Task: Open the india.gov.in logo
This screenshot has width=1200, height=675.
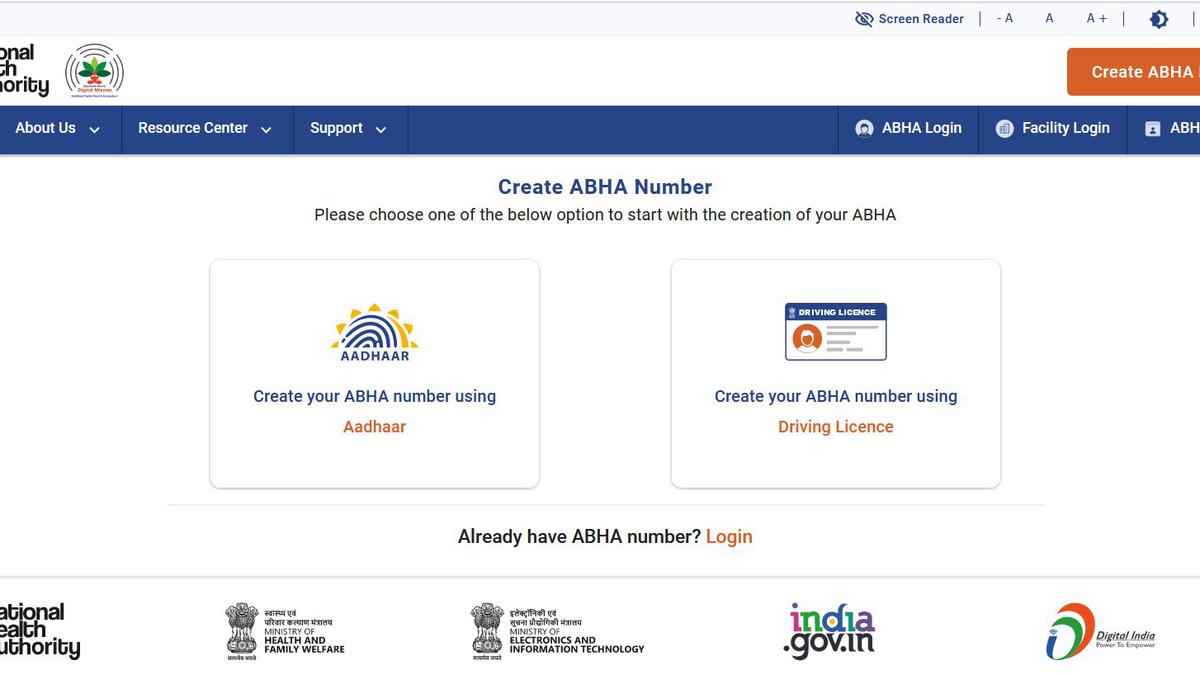Action: 831,631
